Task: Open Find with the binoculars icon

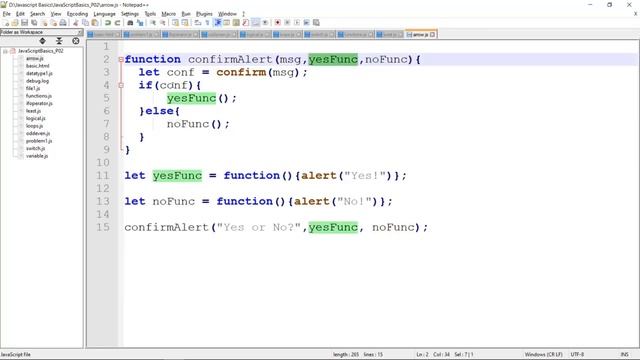Action: point(130,23)
